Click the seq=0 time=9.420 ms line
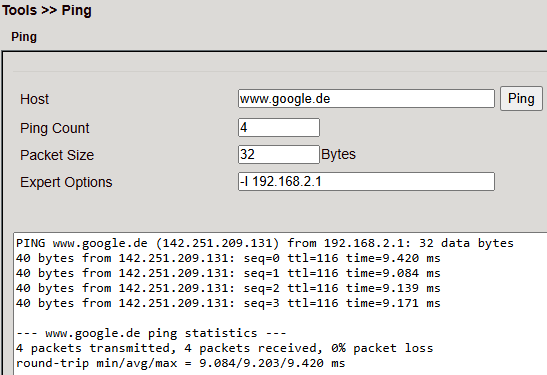This screenshot has width=547, height=375. click(228, 258)
